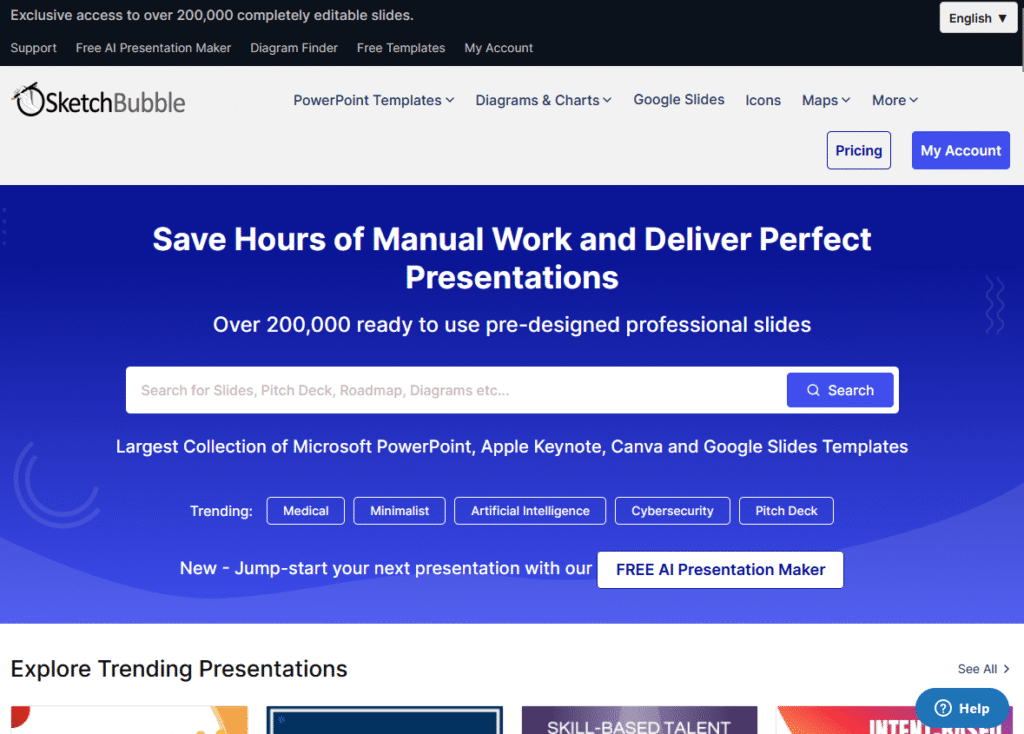This screenshot has height=734, width=1024.
Task: Open the Help chat widget
Action: pyautogui.click(x=961, y=708)
